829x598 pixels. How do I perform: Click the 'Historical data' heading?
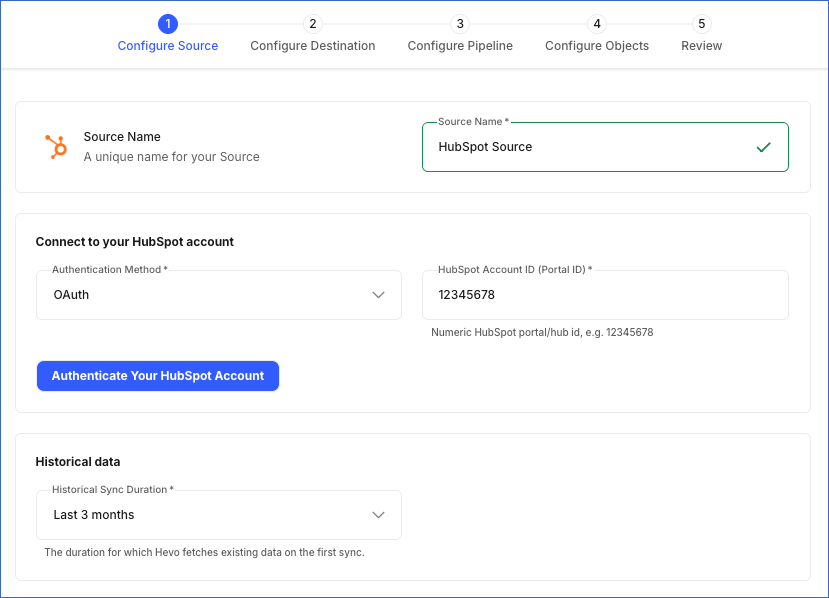78,462
